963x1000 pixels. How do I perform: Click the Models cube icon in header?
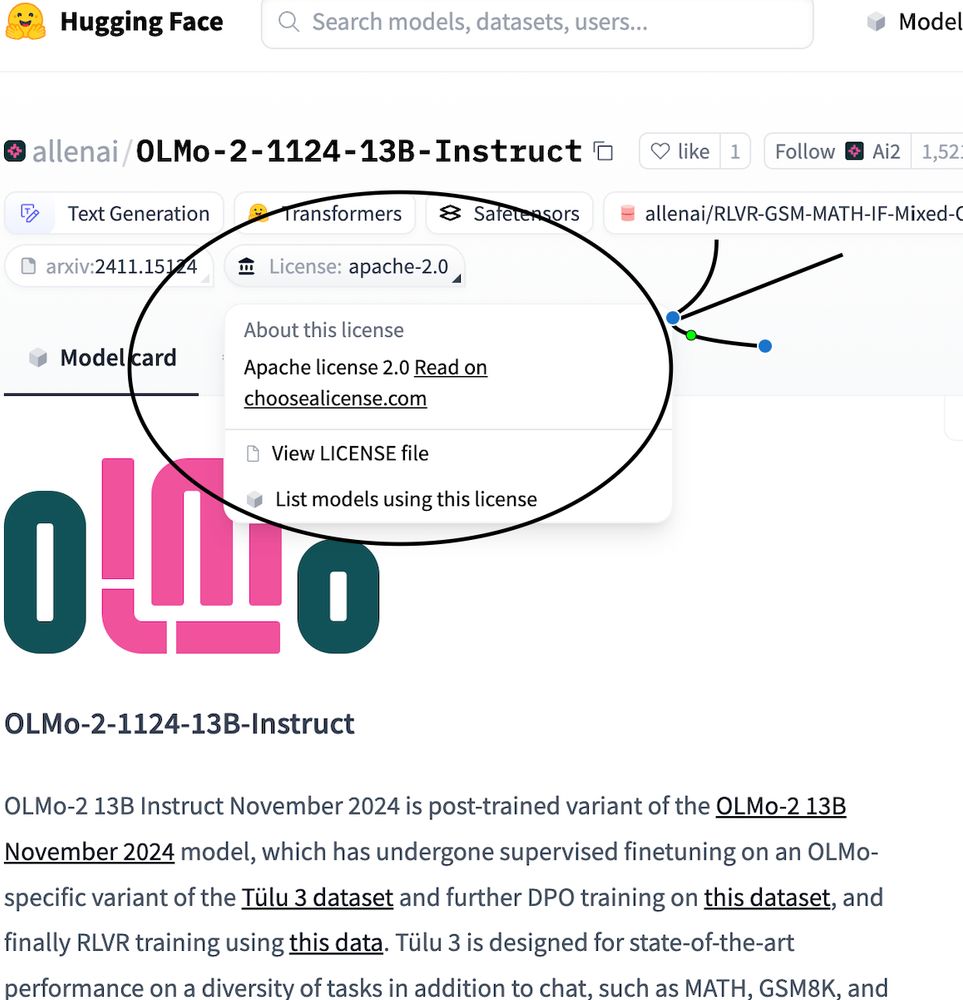point(876,22)
